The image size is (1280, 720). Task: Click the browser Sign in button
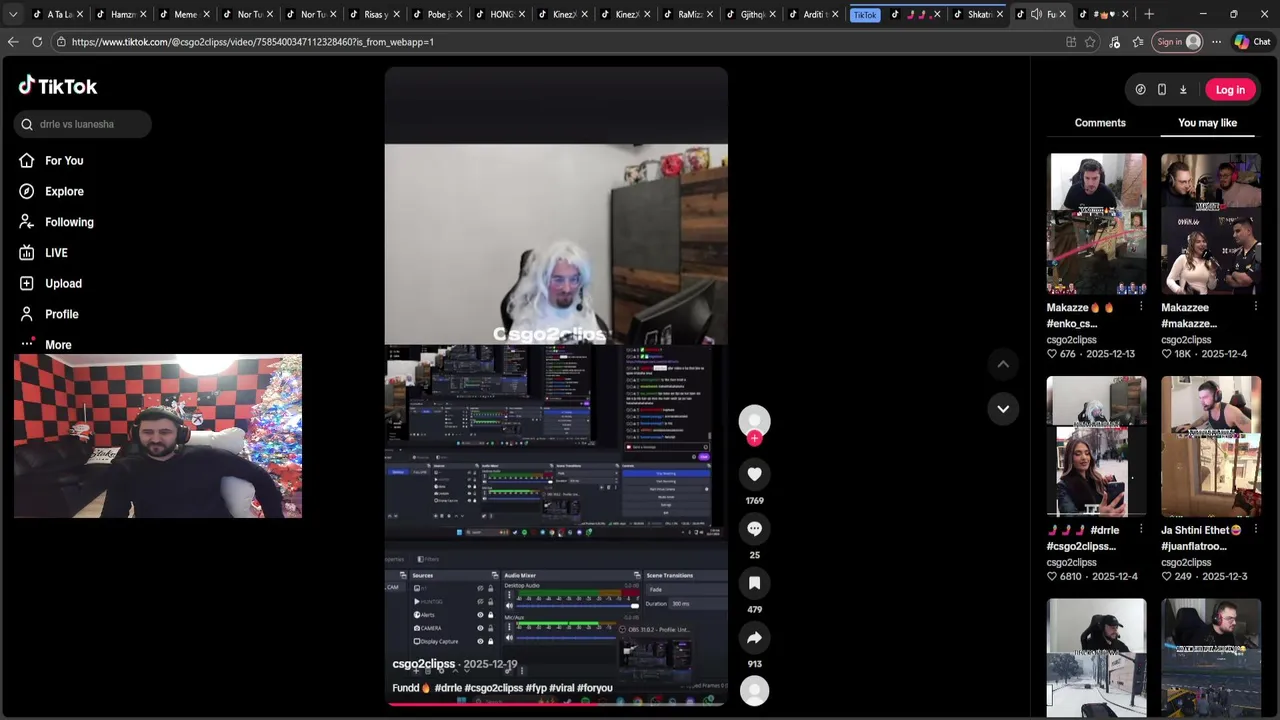tap(1179, 42)
